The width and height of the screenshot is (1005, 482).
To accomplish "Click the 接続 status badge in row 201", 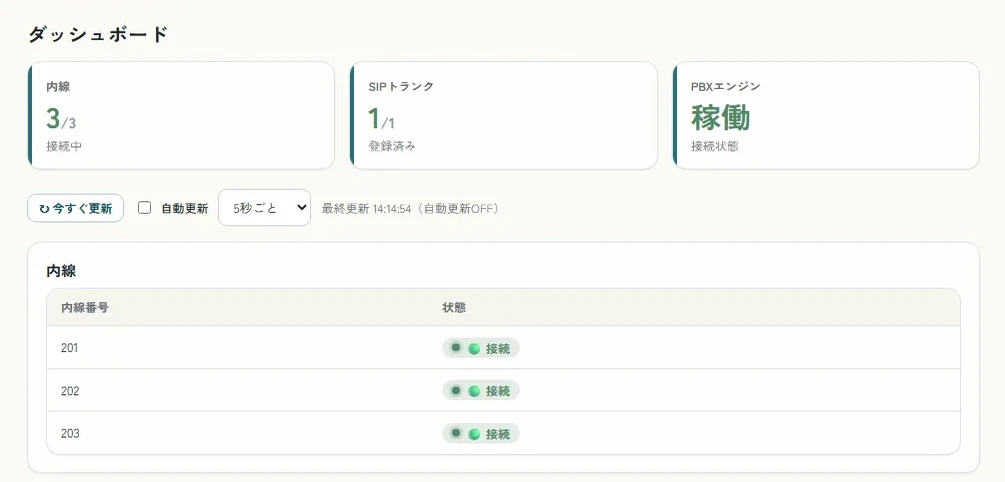I will (x=481, y=348).
